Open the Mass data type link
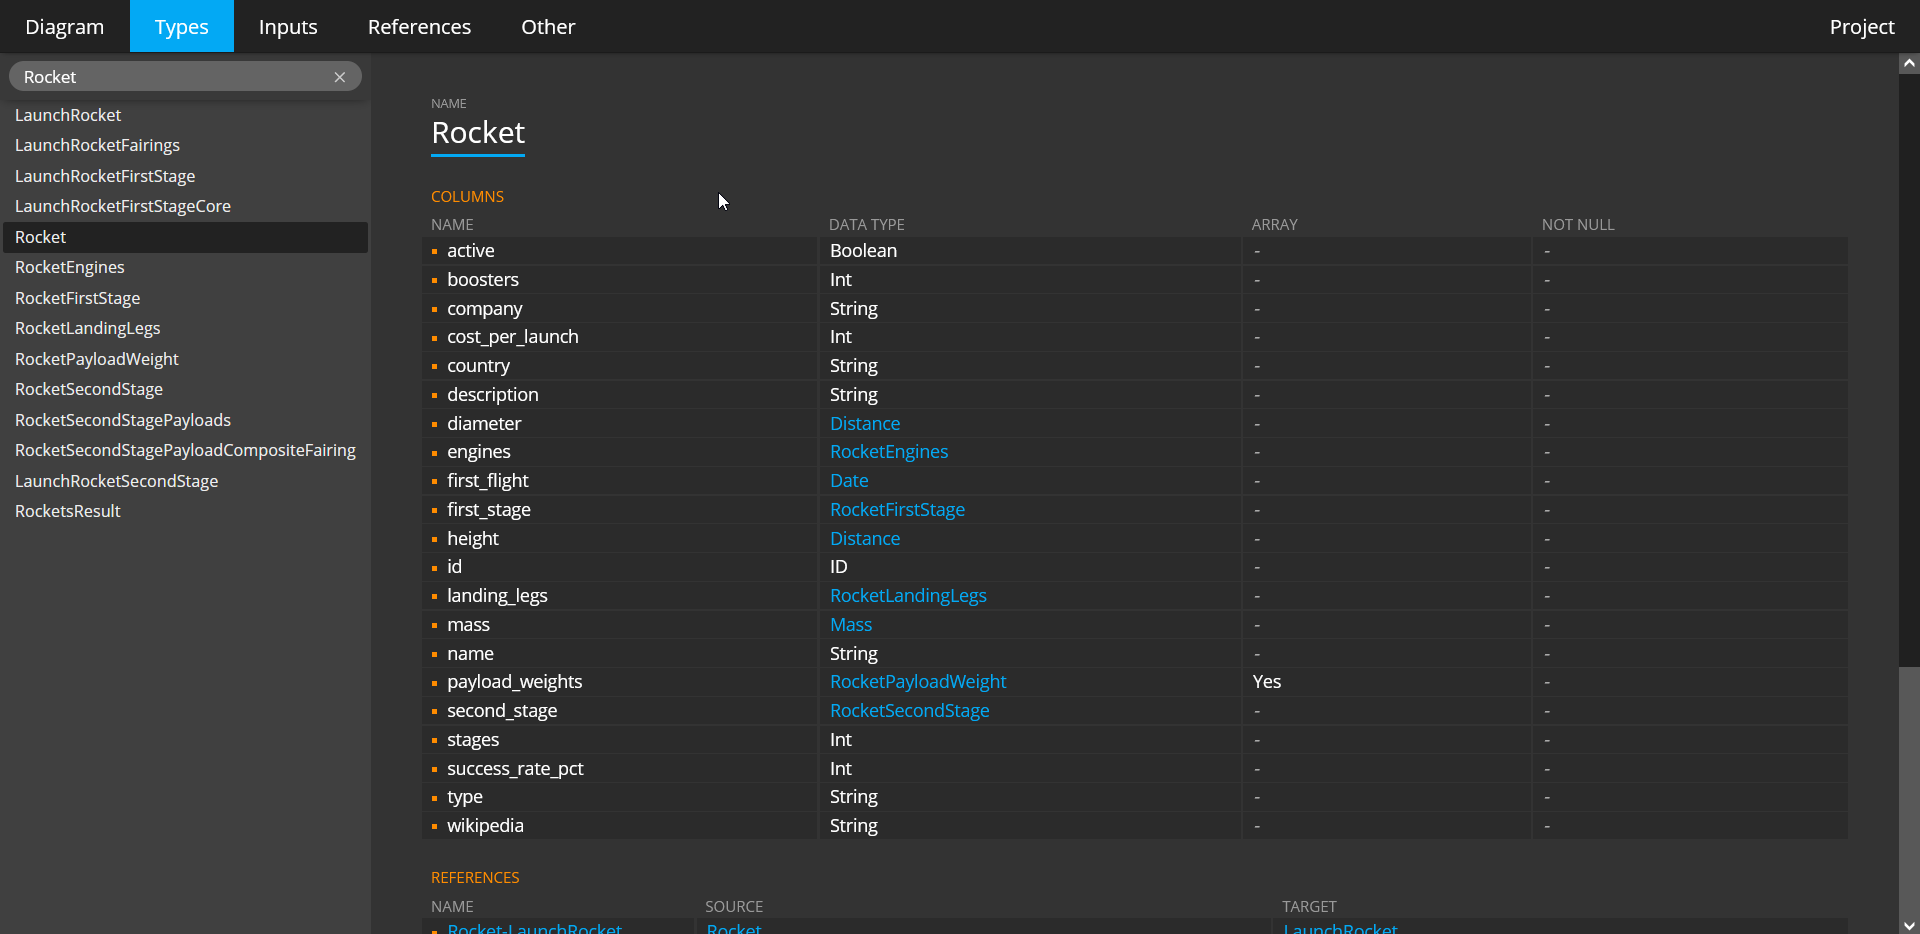This screenshot has height=934, width=1920. [850, 624]
